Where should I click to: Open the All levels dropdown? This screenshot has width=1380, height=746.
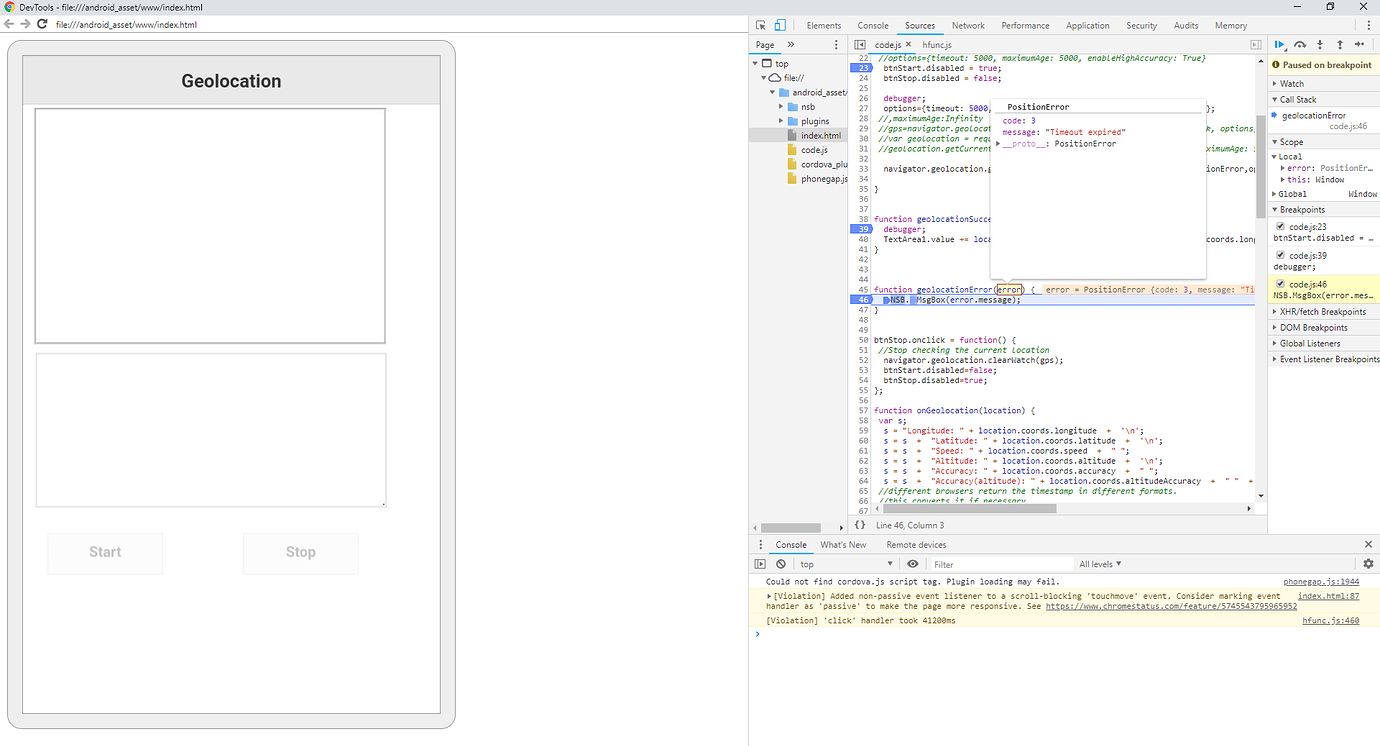[x=1099, y=563]
